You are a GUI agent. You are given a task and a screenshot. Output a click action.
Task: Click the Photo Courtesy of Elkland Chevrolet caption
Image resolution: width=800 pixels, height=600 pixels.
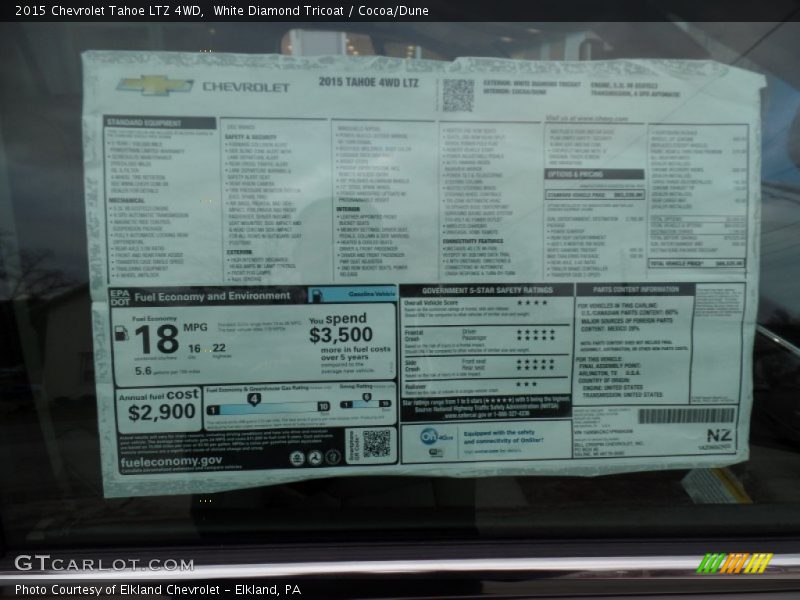point(158,589)
